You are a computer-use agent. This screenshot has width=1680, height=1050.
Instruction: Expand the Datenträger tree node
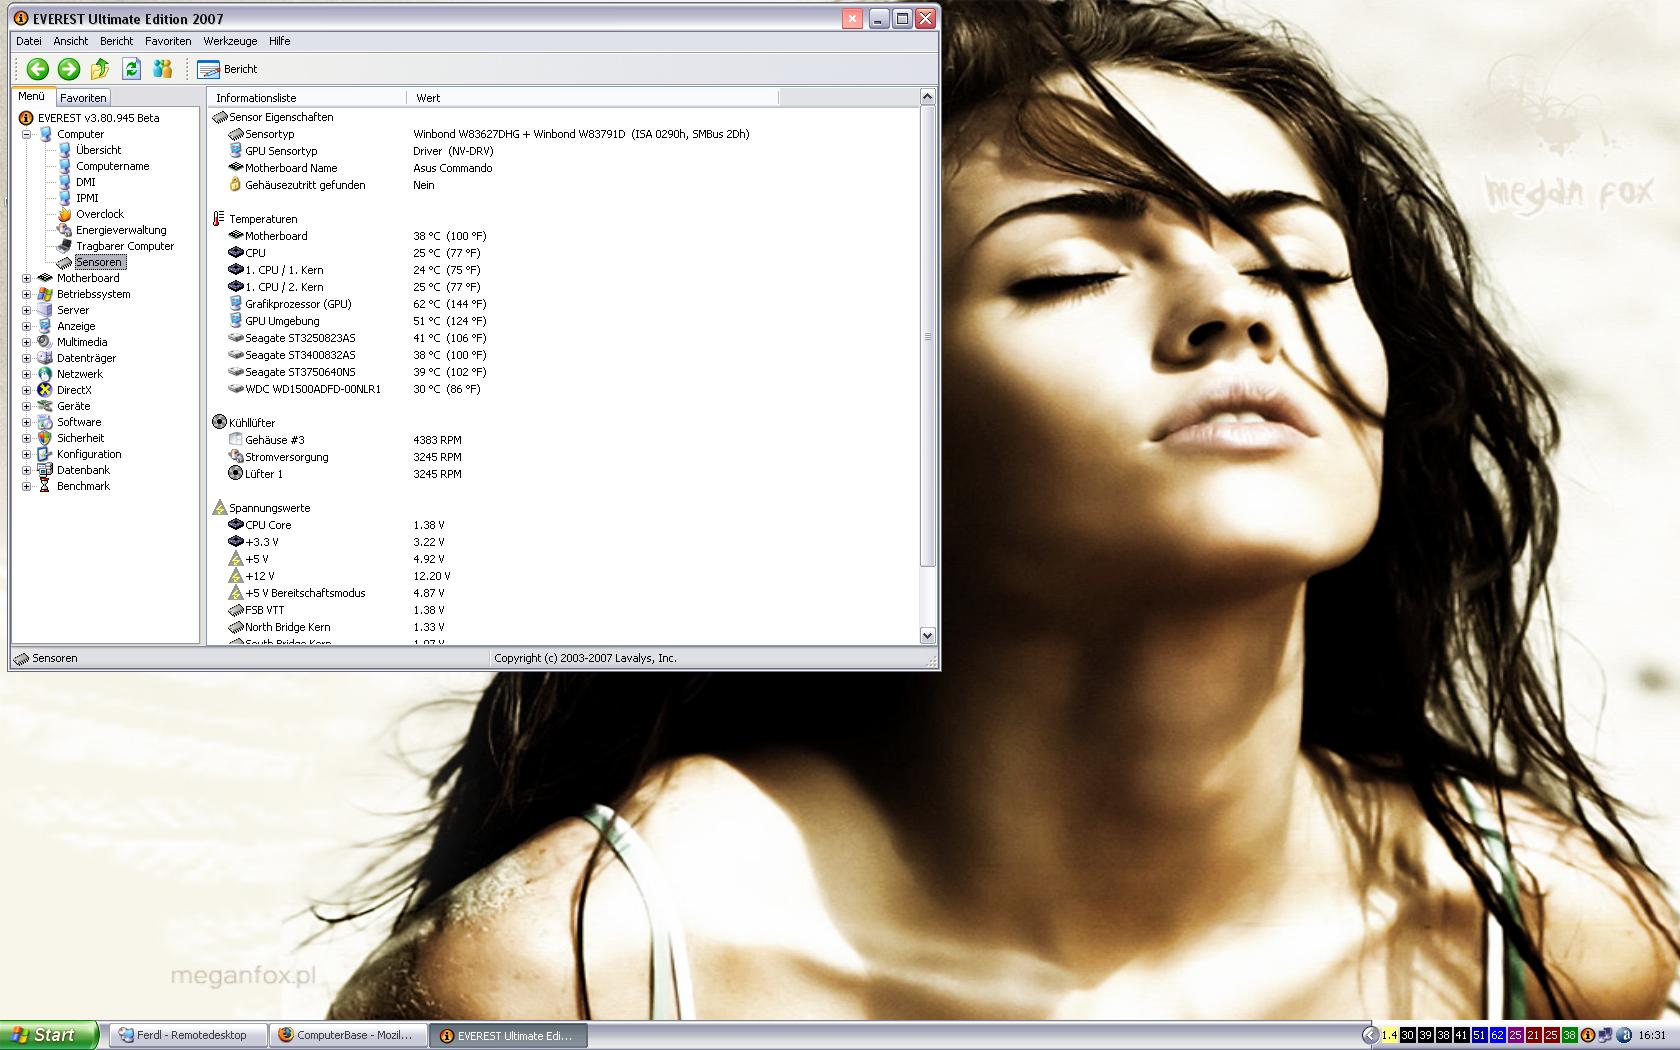27,358
